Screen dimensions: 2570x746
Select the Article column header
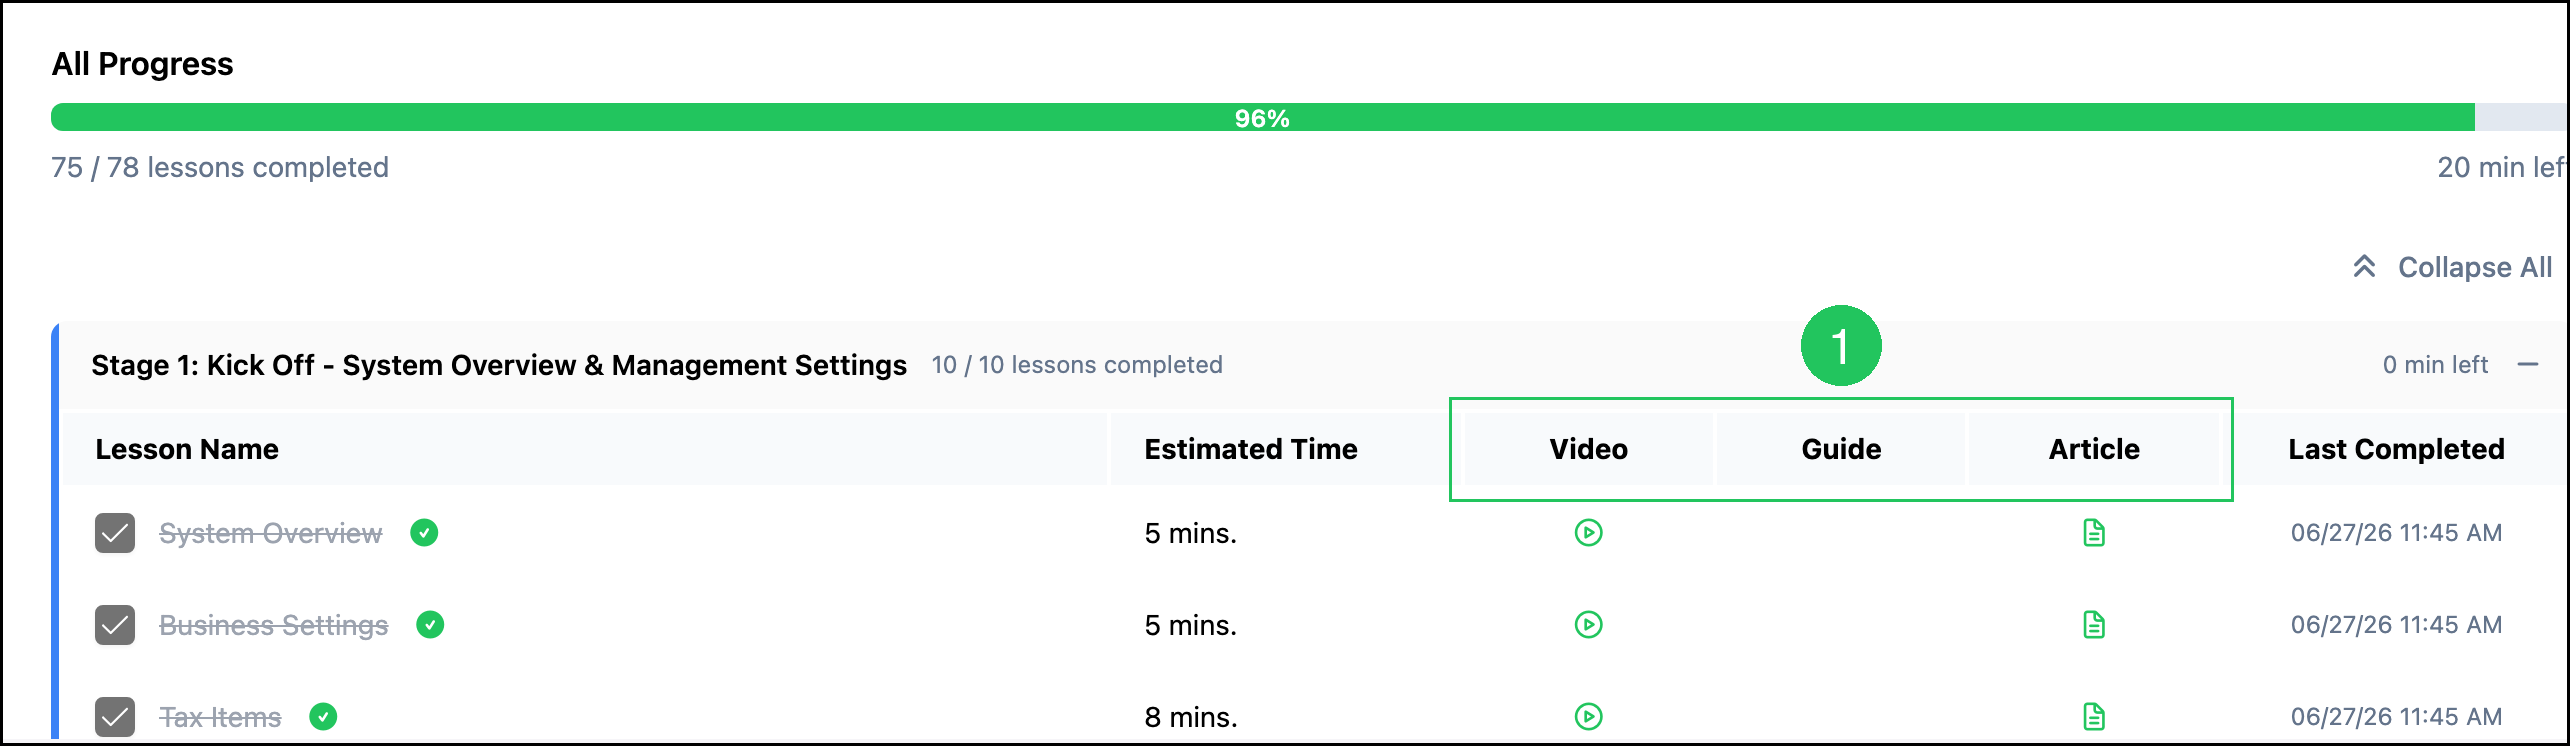[x=2094, y=449]
